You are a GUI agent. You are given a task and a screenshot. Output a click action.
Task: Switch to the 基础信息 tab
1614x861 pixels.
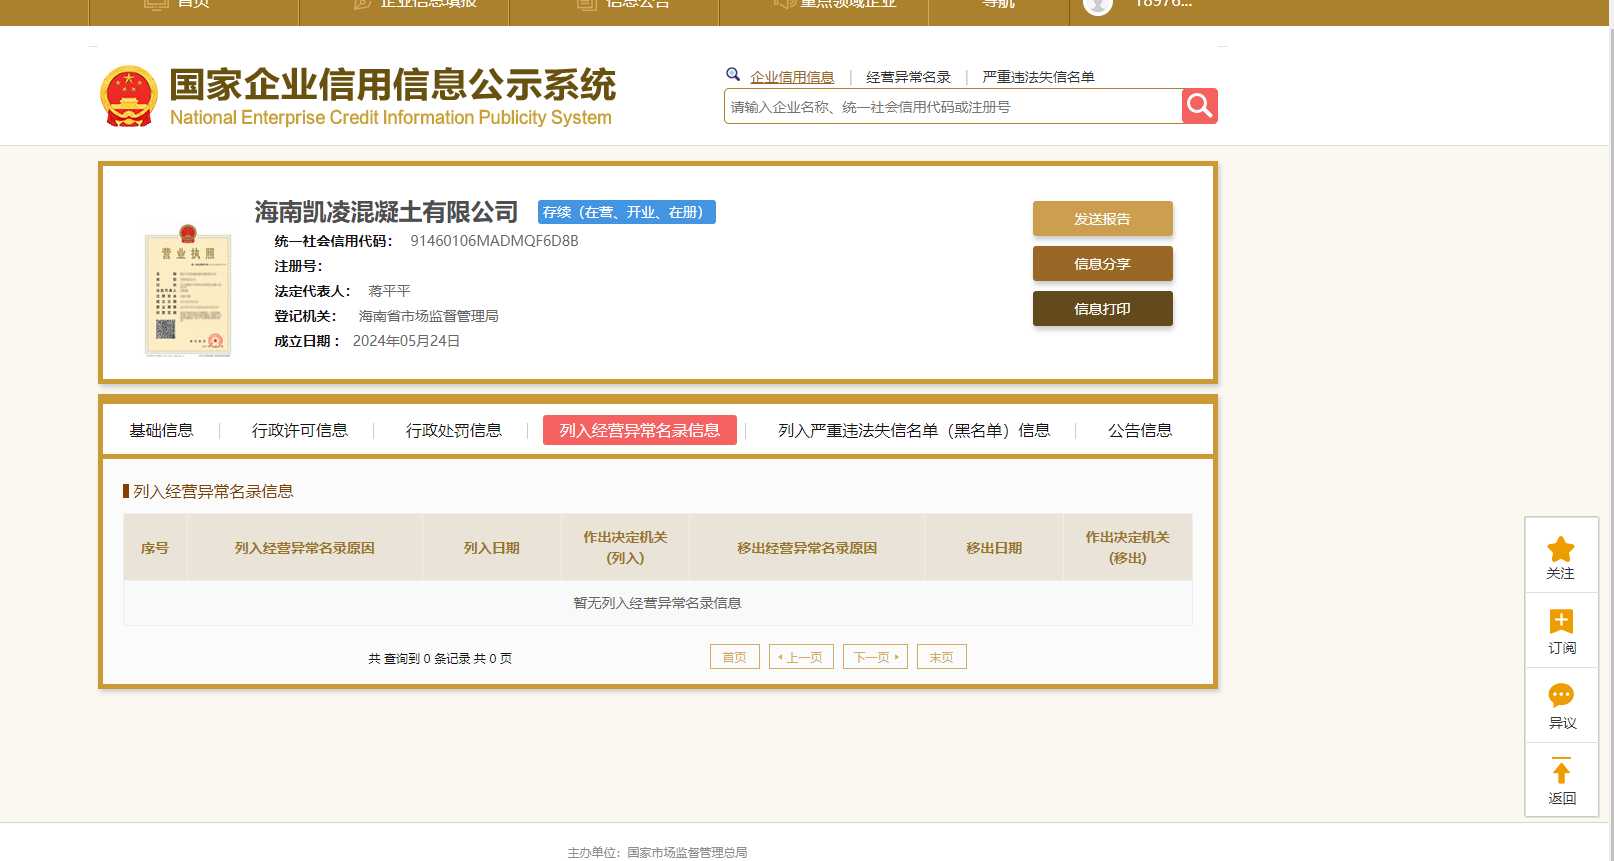click(161, 430)
